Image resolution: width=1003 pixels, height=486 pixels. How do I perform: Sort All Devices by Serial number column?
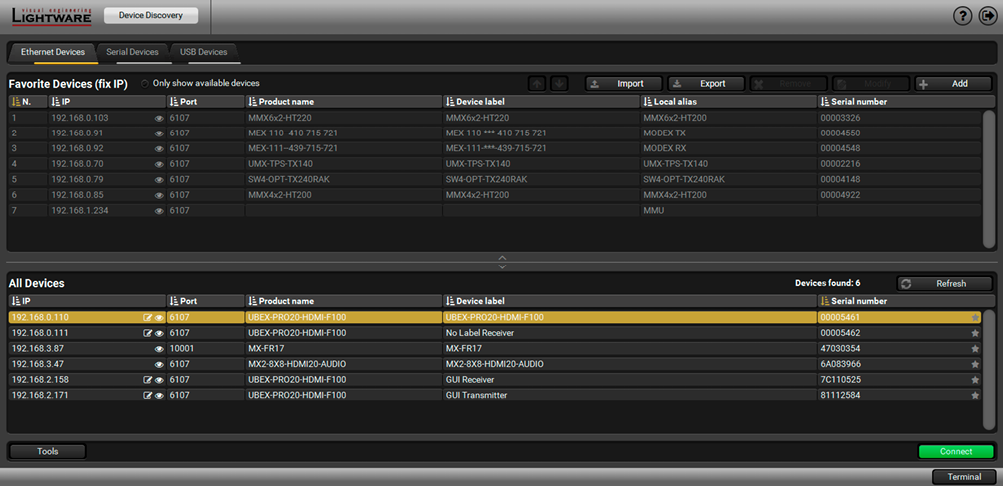(862, 301)
